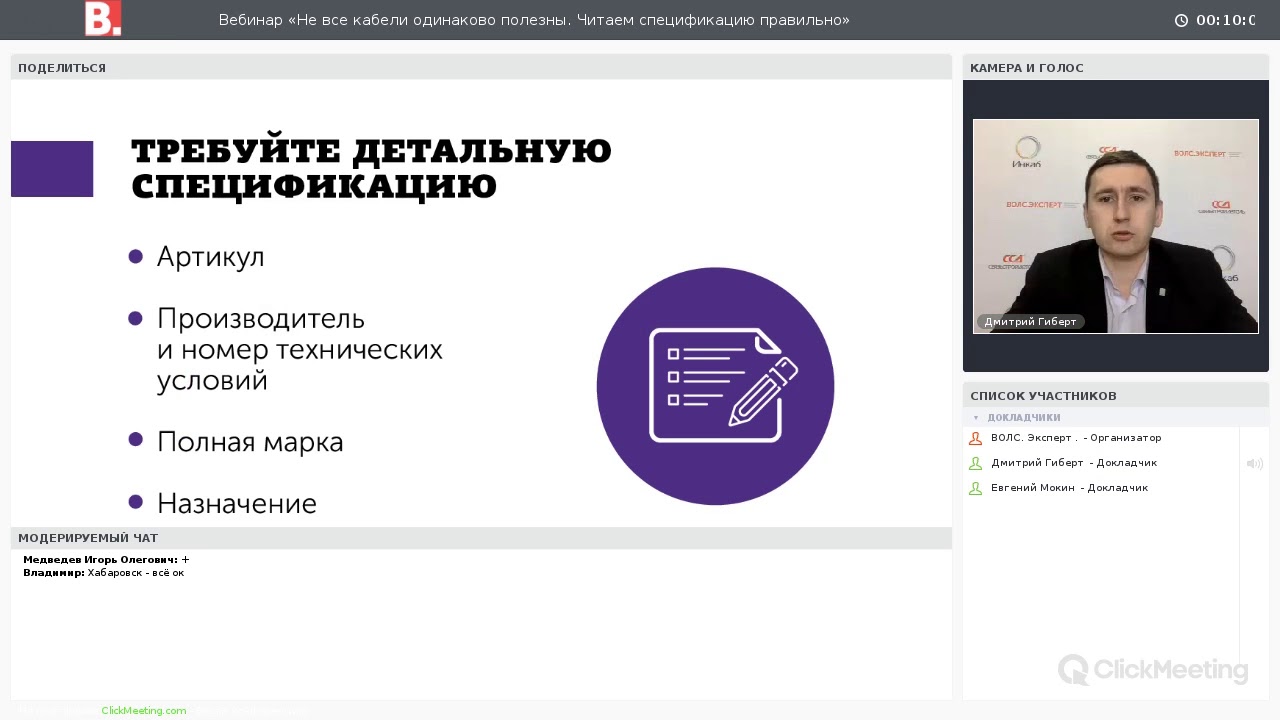Click the speaker volume icon in Дмитрий Гиберт row

1254,463
